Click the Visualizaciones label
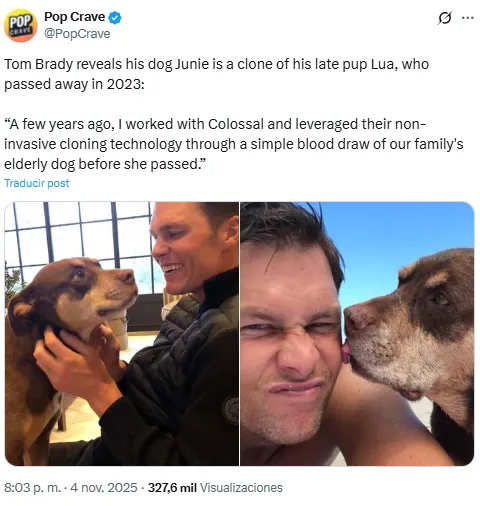Viewport: 480px width, 506px height. coord(241,488)
